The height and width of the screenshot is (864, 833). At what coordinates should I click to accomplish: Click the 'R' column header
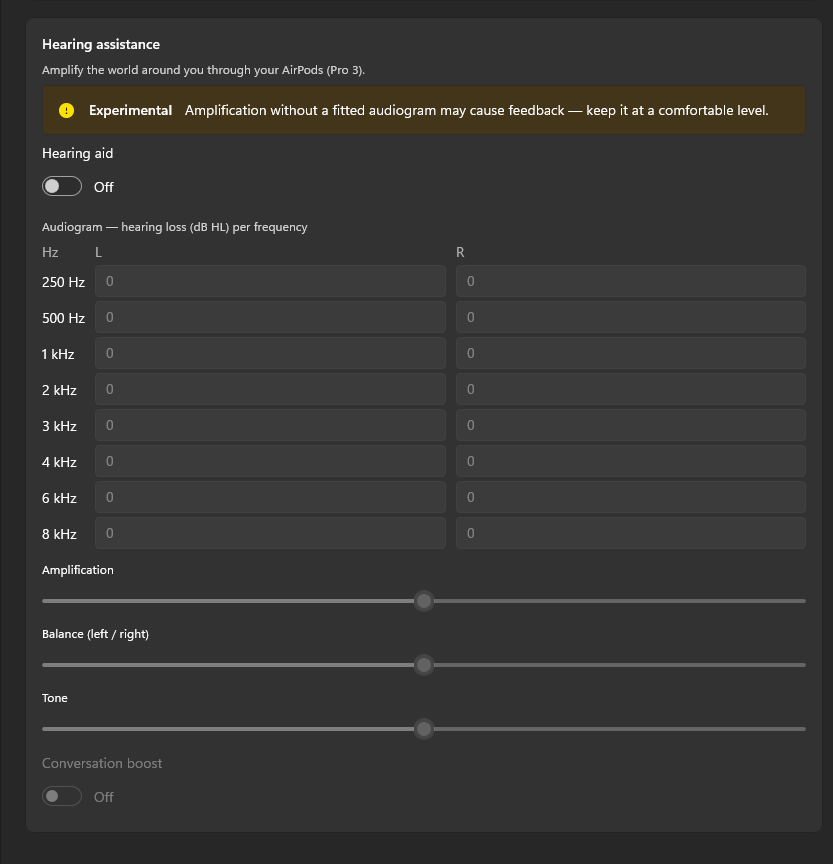[460, 252]
